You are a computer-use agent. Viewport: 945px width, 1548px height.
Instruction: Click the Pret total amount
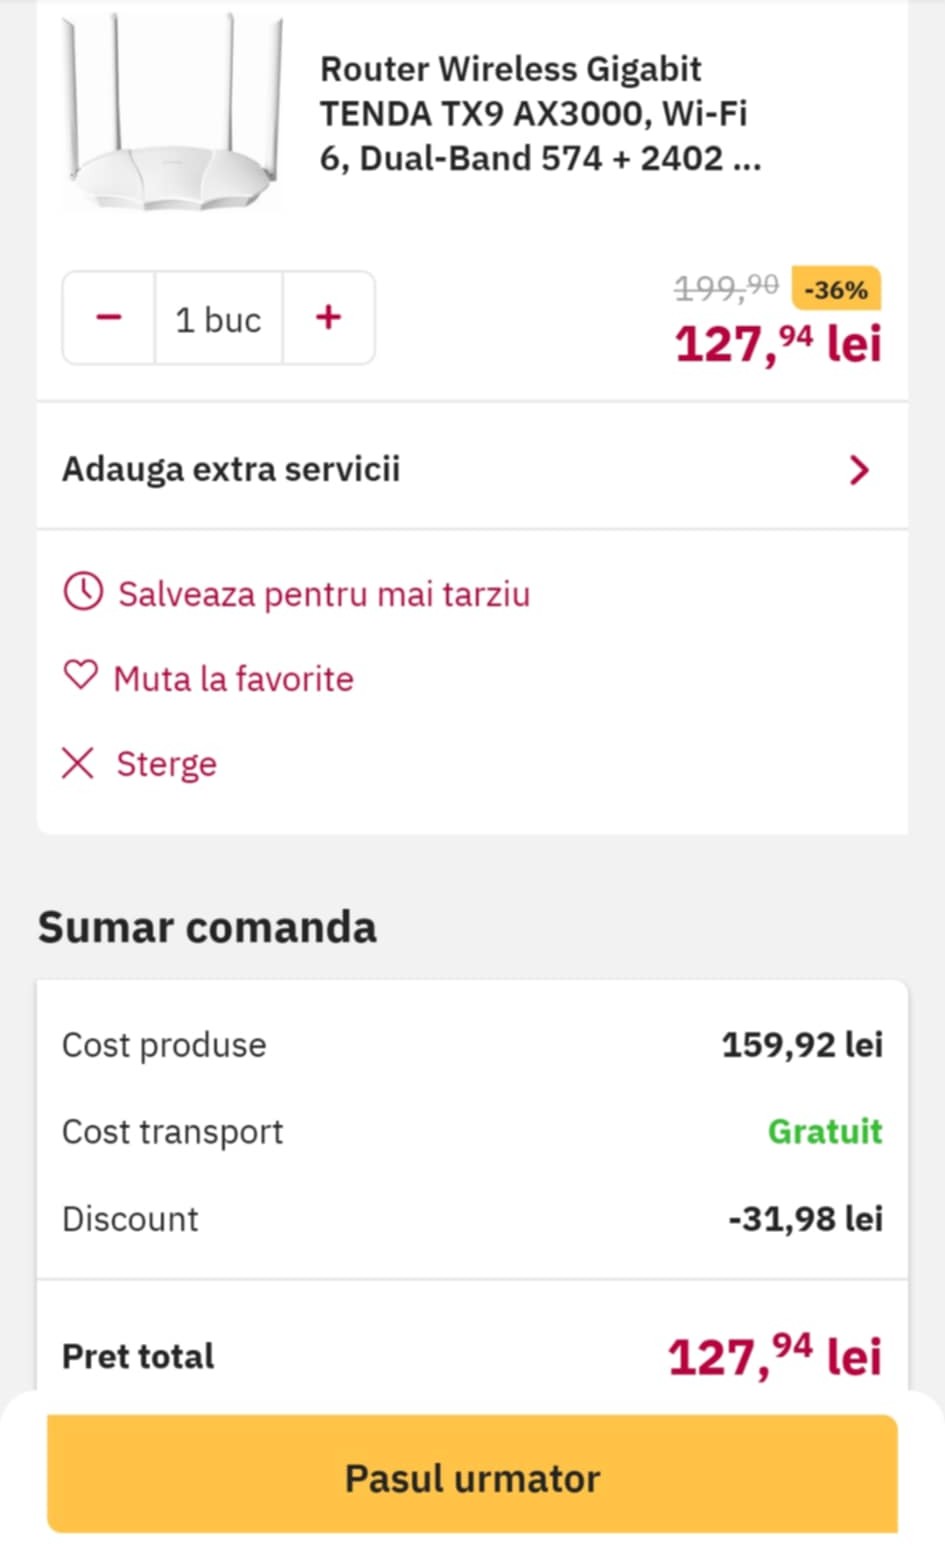click(x=775, y=1357)
